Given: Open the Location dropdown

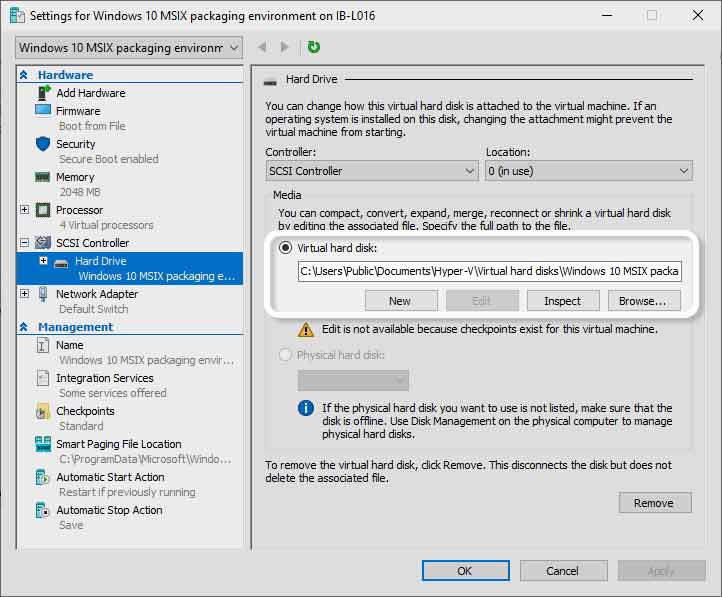Looking at the screenshot, I should (x=589, y=171).
